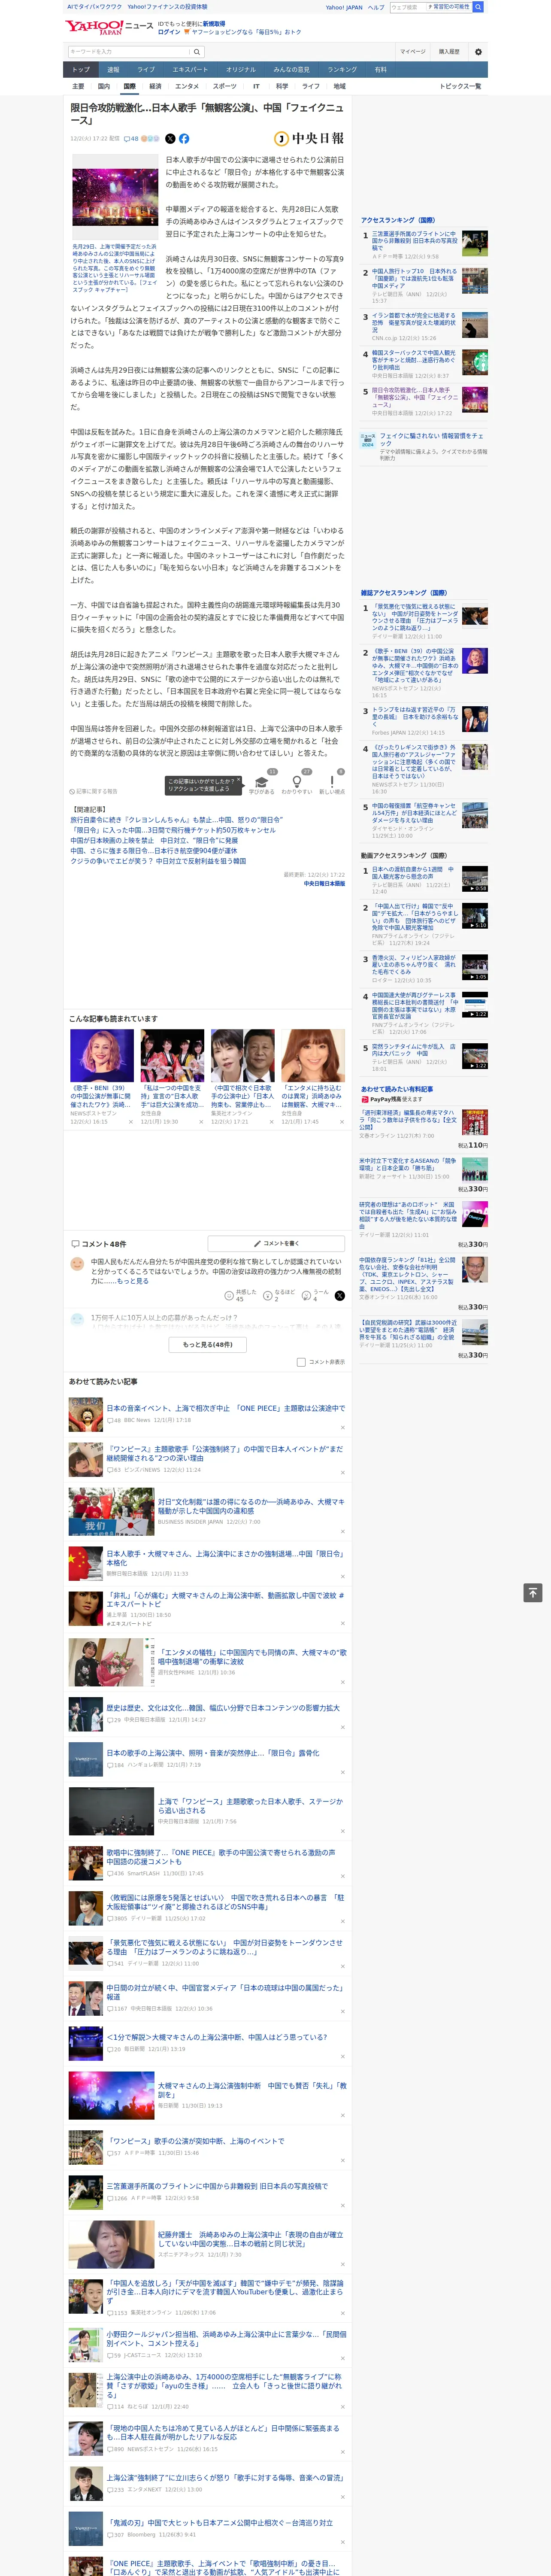Share the article on Facebook
Viewport: 551px width, 2576px height.
pyautogui.click(x=184, y=139)
